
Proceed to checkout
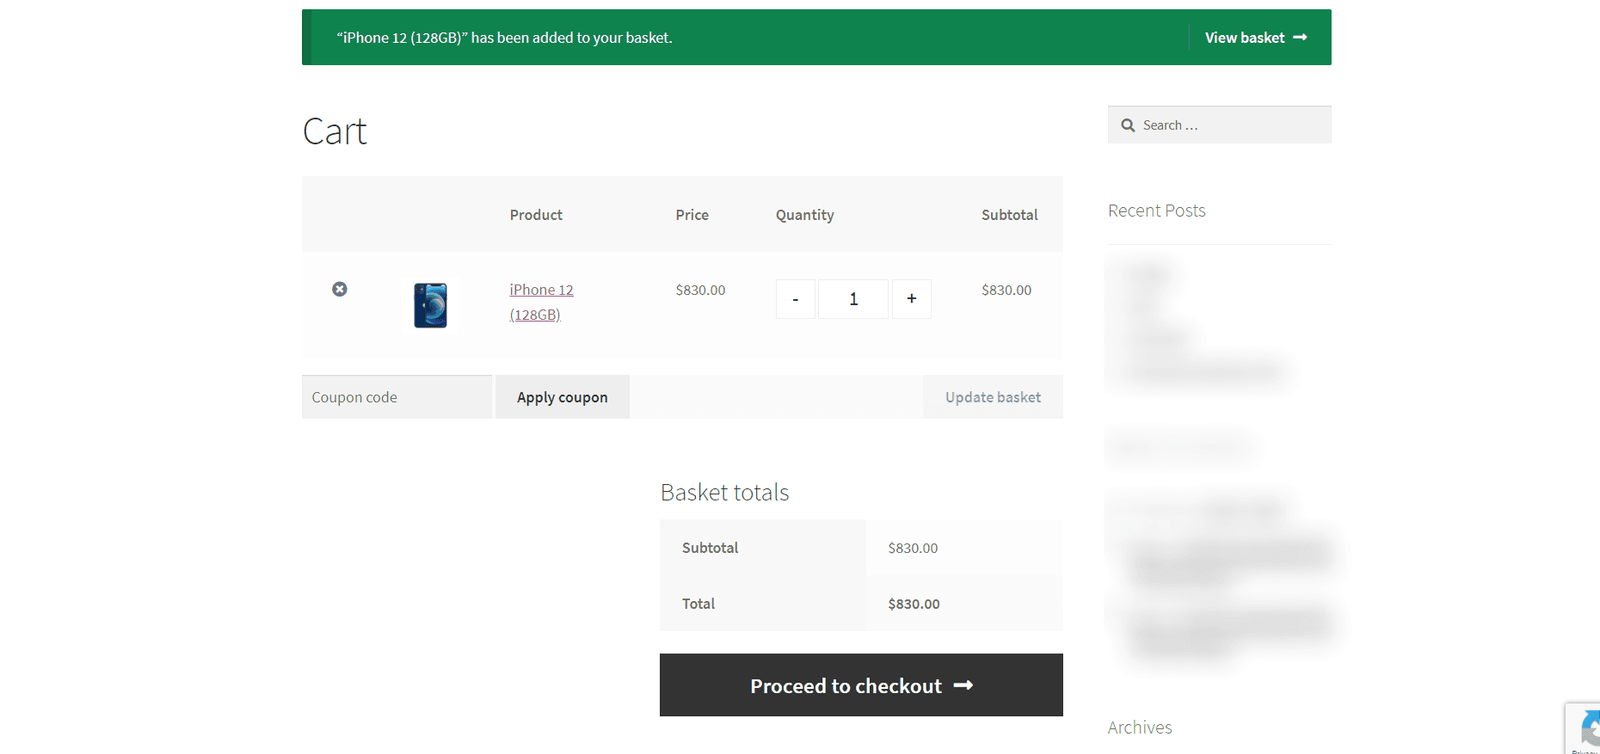click(x=861, y=685)
